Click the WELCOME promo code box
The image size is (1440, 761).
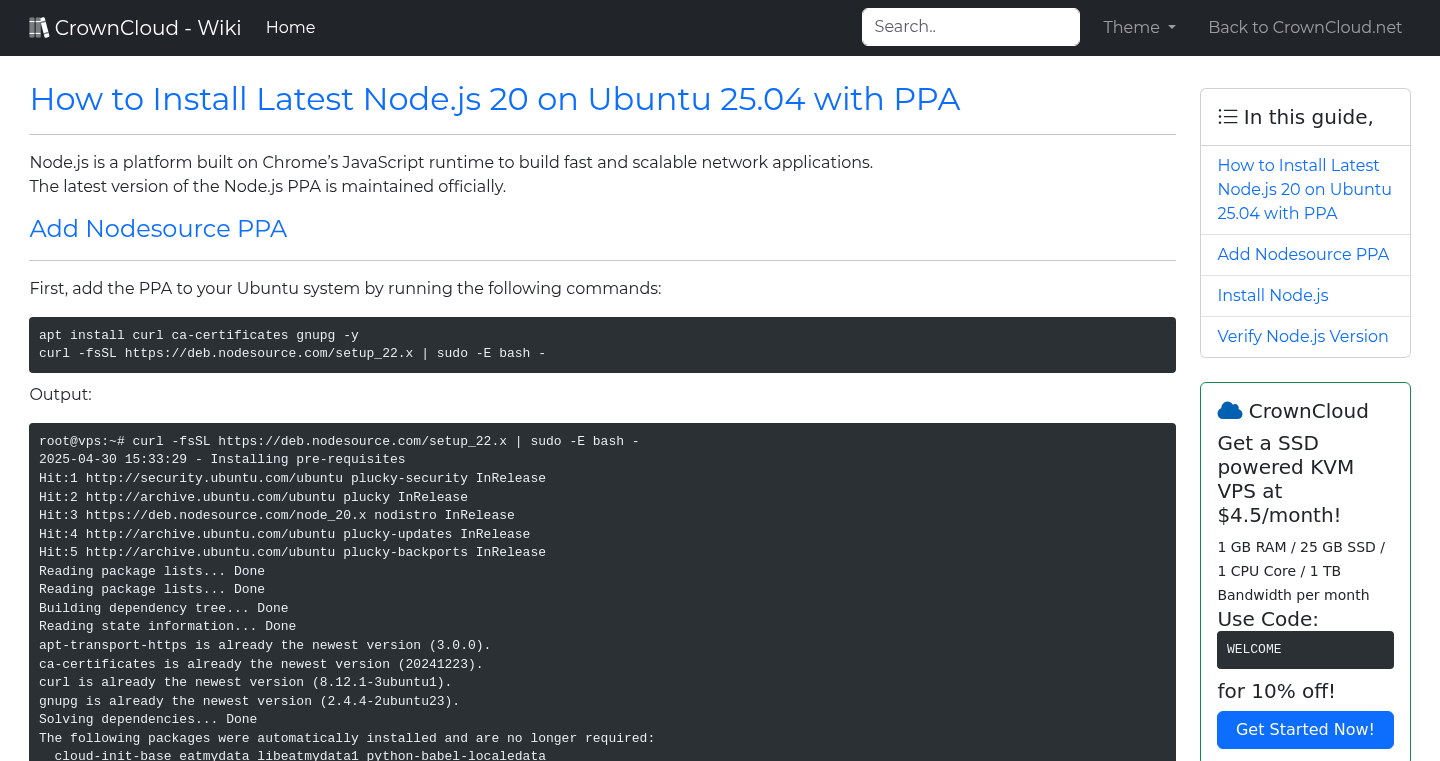click(x=1304, y=650)
